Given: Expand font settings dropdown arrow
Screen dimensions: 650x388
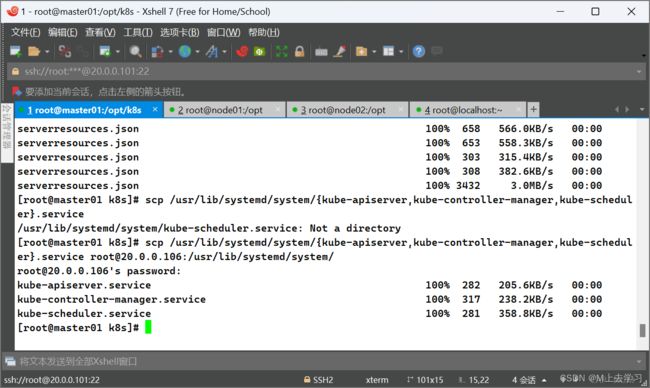Looking at the screenshot, I should point(224,52).
